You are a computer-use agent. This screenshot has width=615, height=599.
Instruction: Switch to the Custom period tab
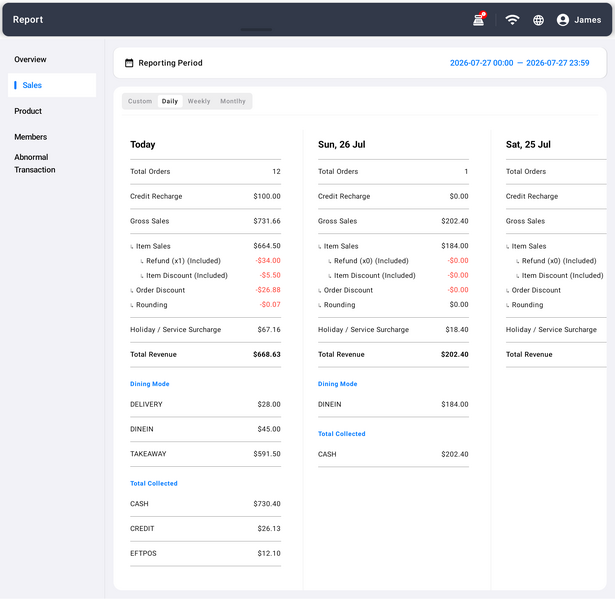140,101
